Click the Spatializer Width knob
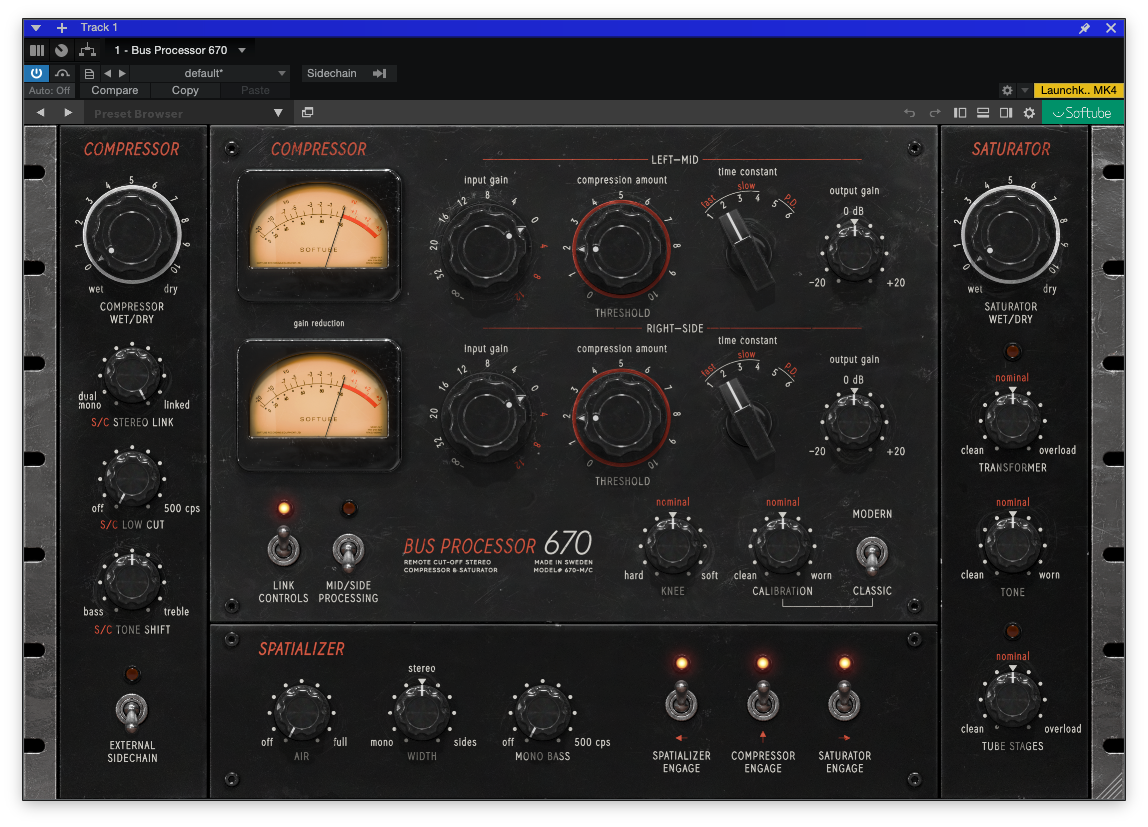Viewport: 1148px width, 827px height. click(x=422, y=712)
